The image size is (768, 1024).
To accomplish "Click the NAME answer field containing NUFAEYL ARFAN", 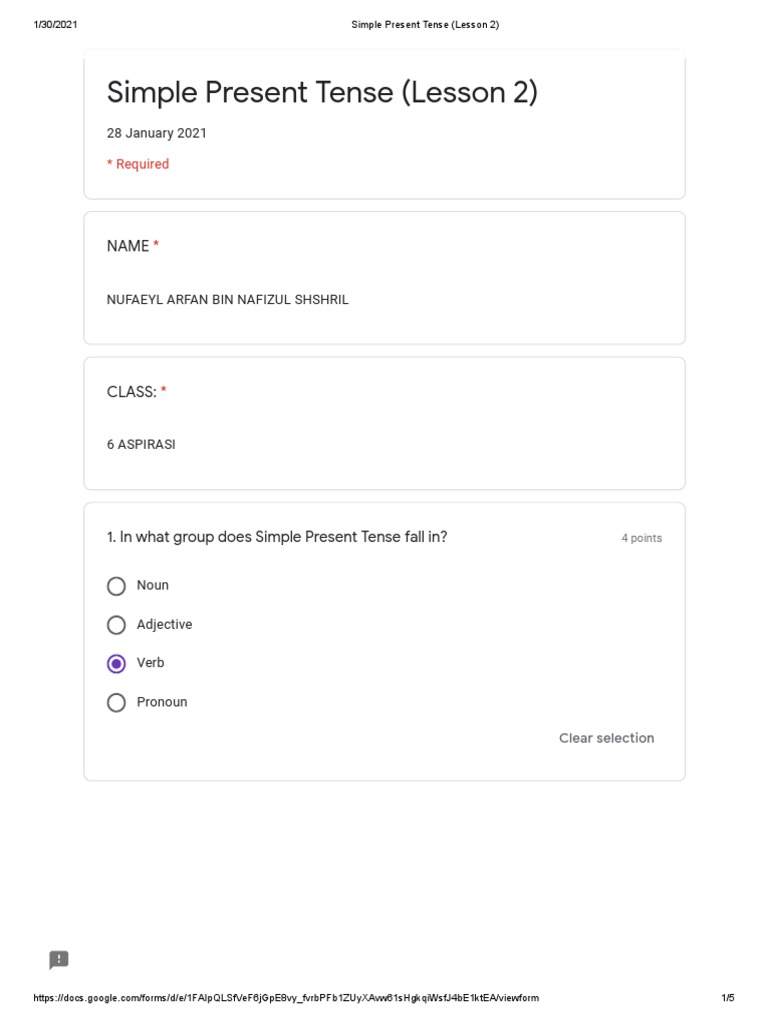I will coord(228,300).
